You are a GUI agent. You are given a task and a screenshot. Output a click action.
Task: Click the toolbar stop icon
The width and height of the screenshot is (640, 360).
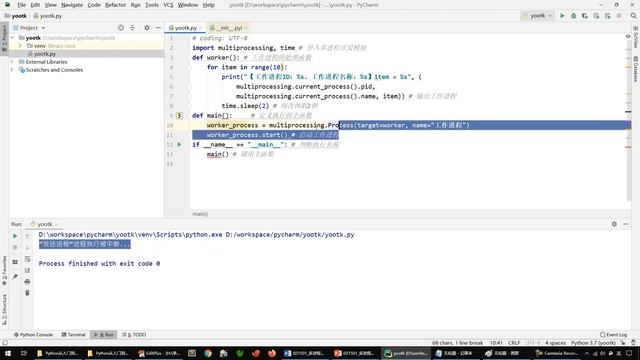tap(619, 16)
